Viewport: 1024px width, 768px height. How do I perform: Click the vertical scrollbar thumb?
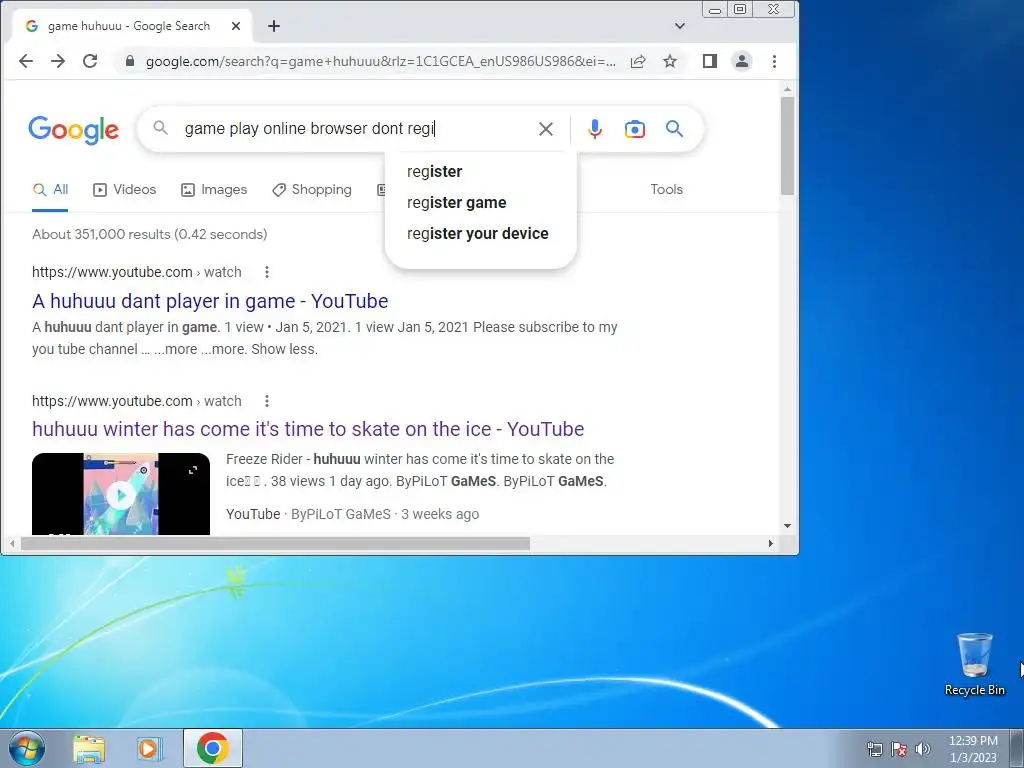(x=788, y=146)
